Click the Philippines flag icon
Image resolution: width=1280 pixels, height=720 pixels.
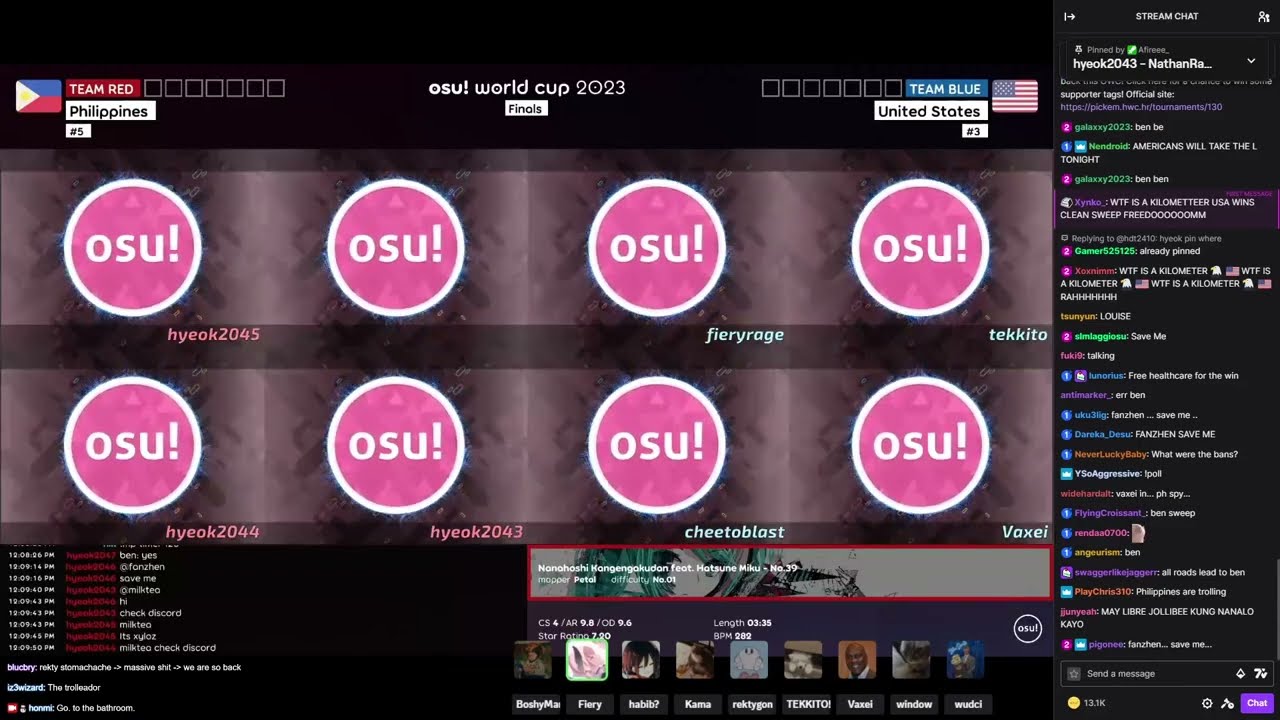tap(38, 96)
